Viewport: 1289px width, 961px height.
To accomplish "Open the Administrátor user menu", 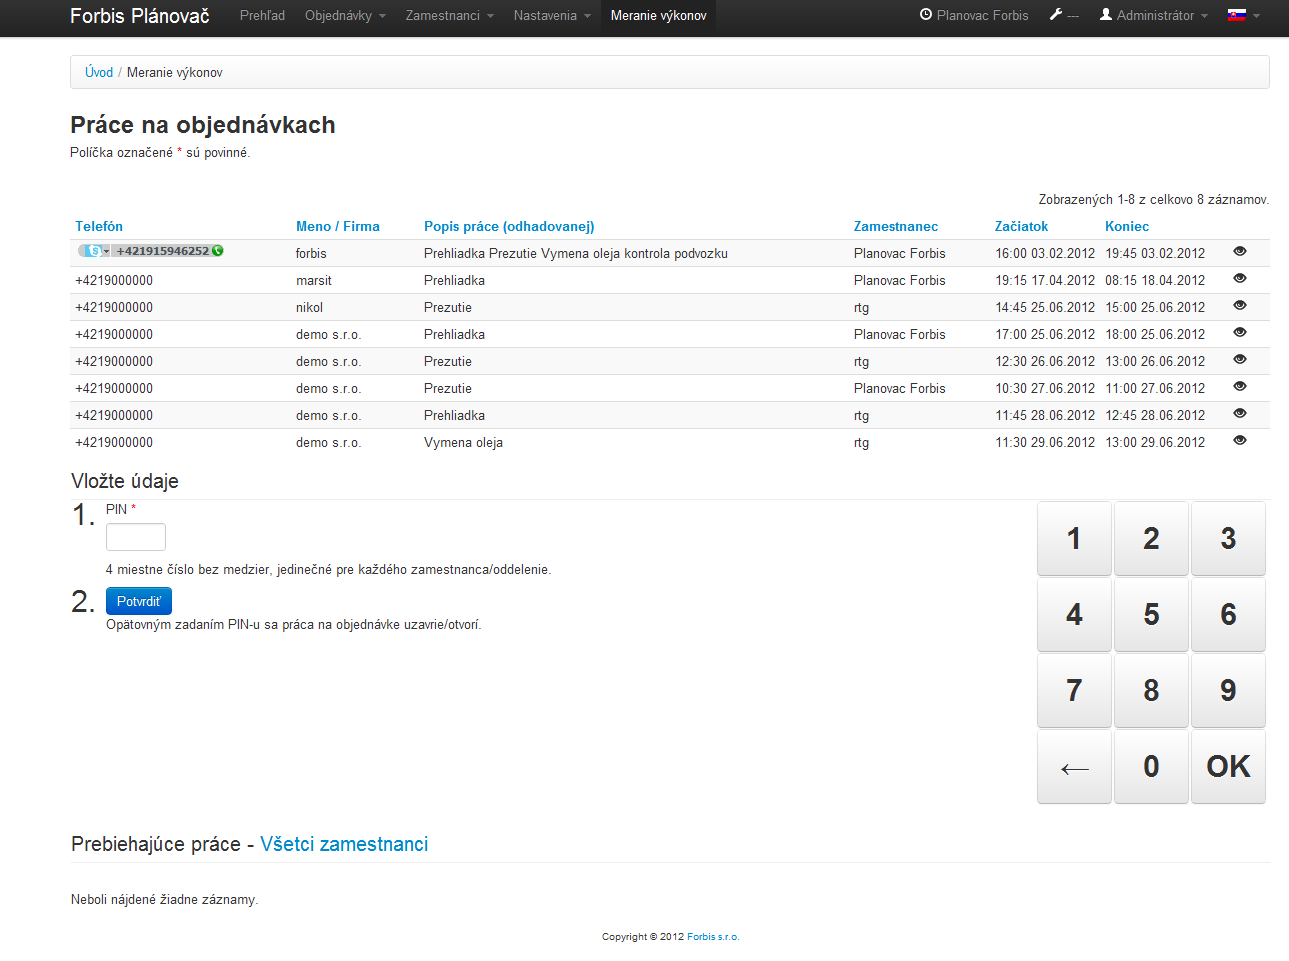I will point(1154,15).
